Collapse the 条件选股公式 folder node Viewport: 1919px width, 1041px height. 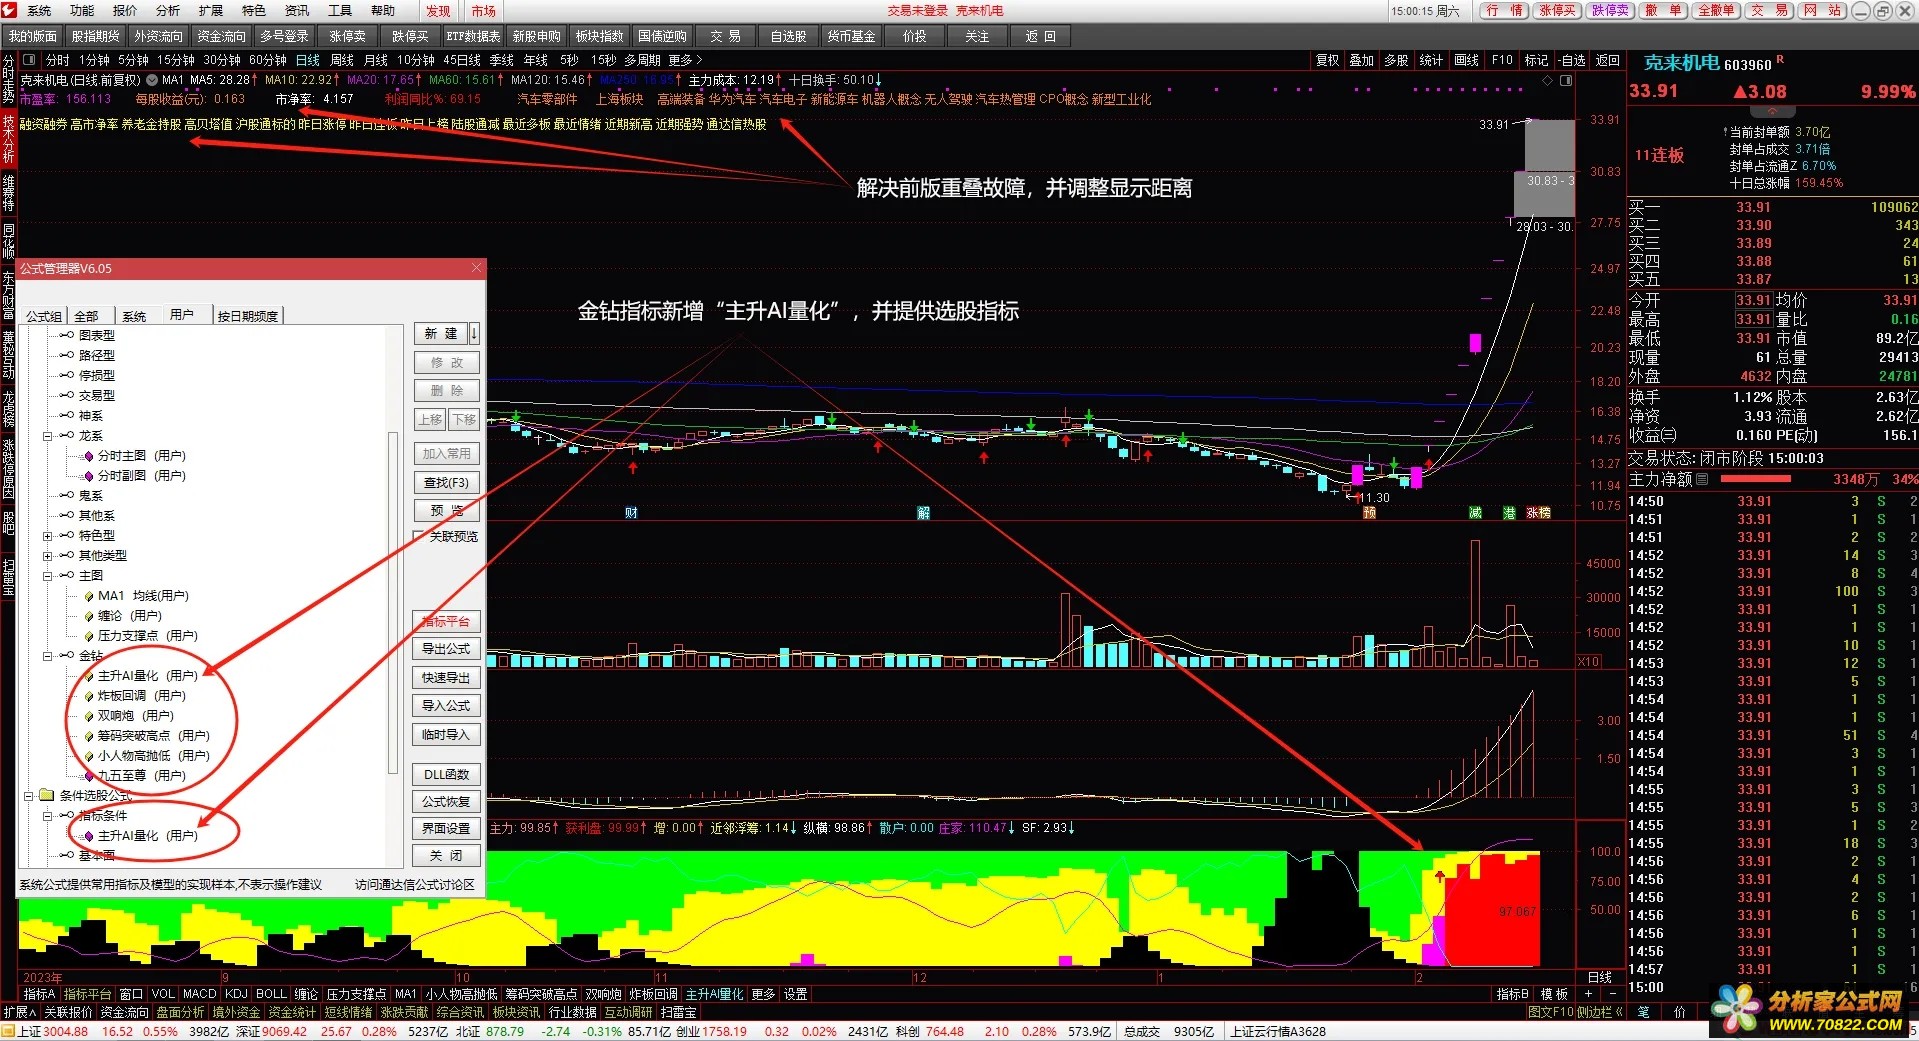click(x=28, y=796)
